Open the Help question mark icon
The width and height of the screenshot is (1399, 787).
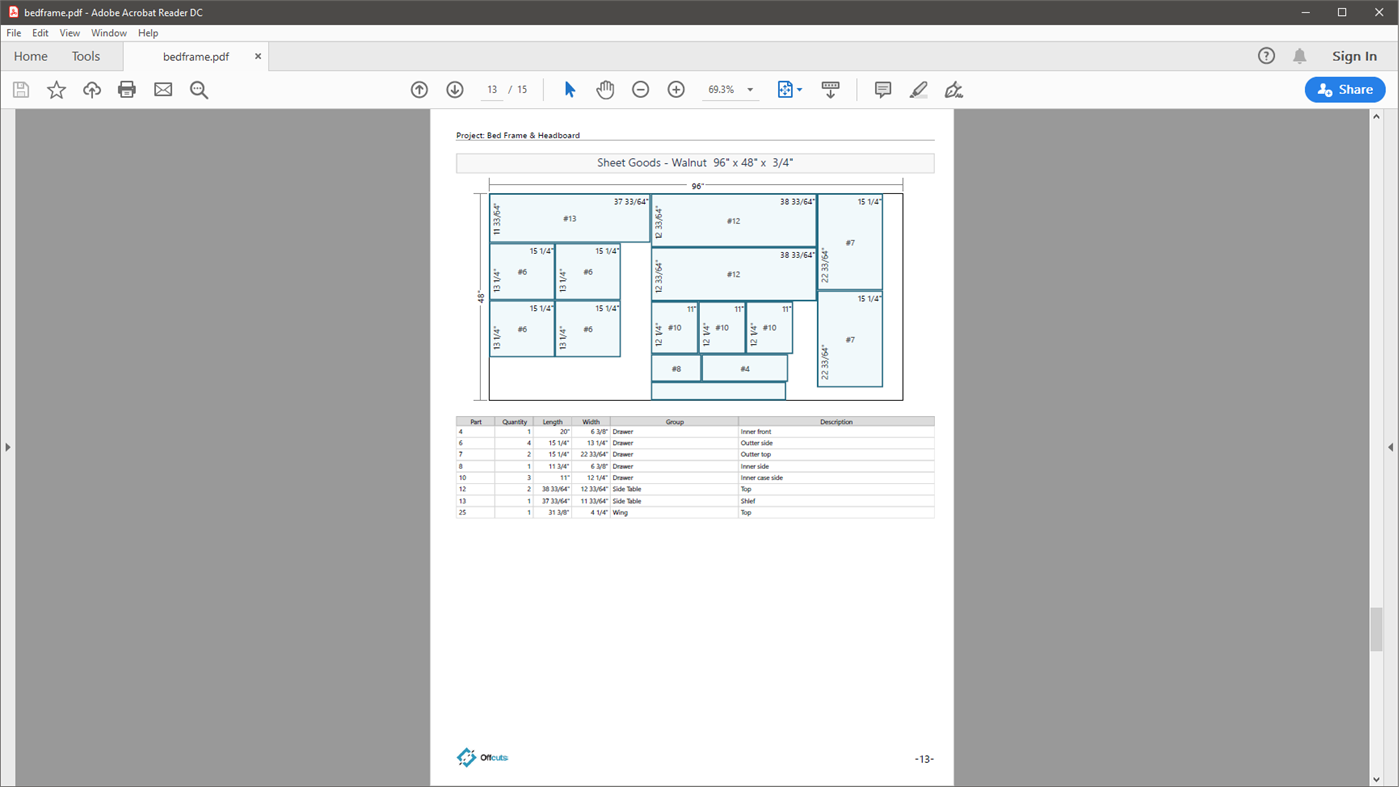[x=1267, y=56]
